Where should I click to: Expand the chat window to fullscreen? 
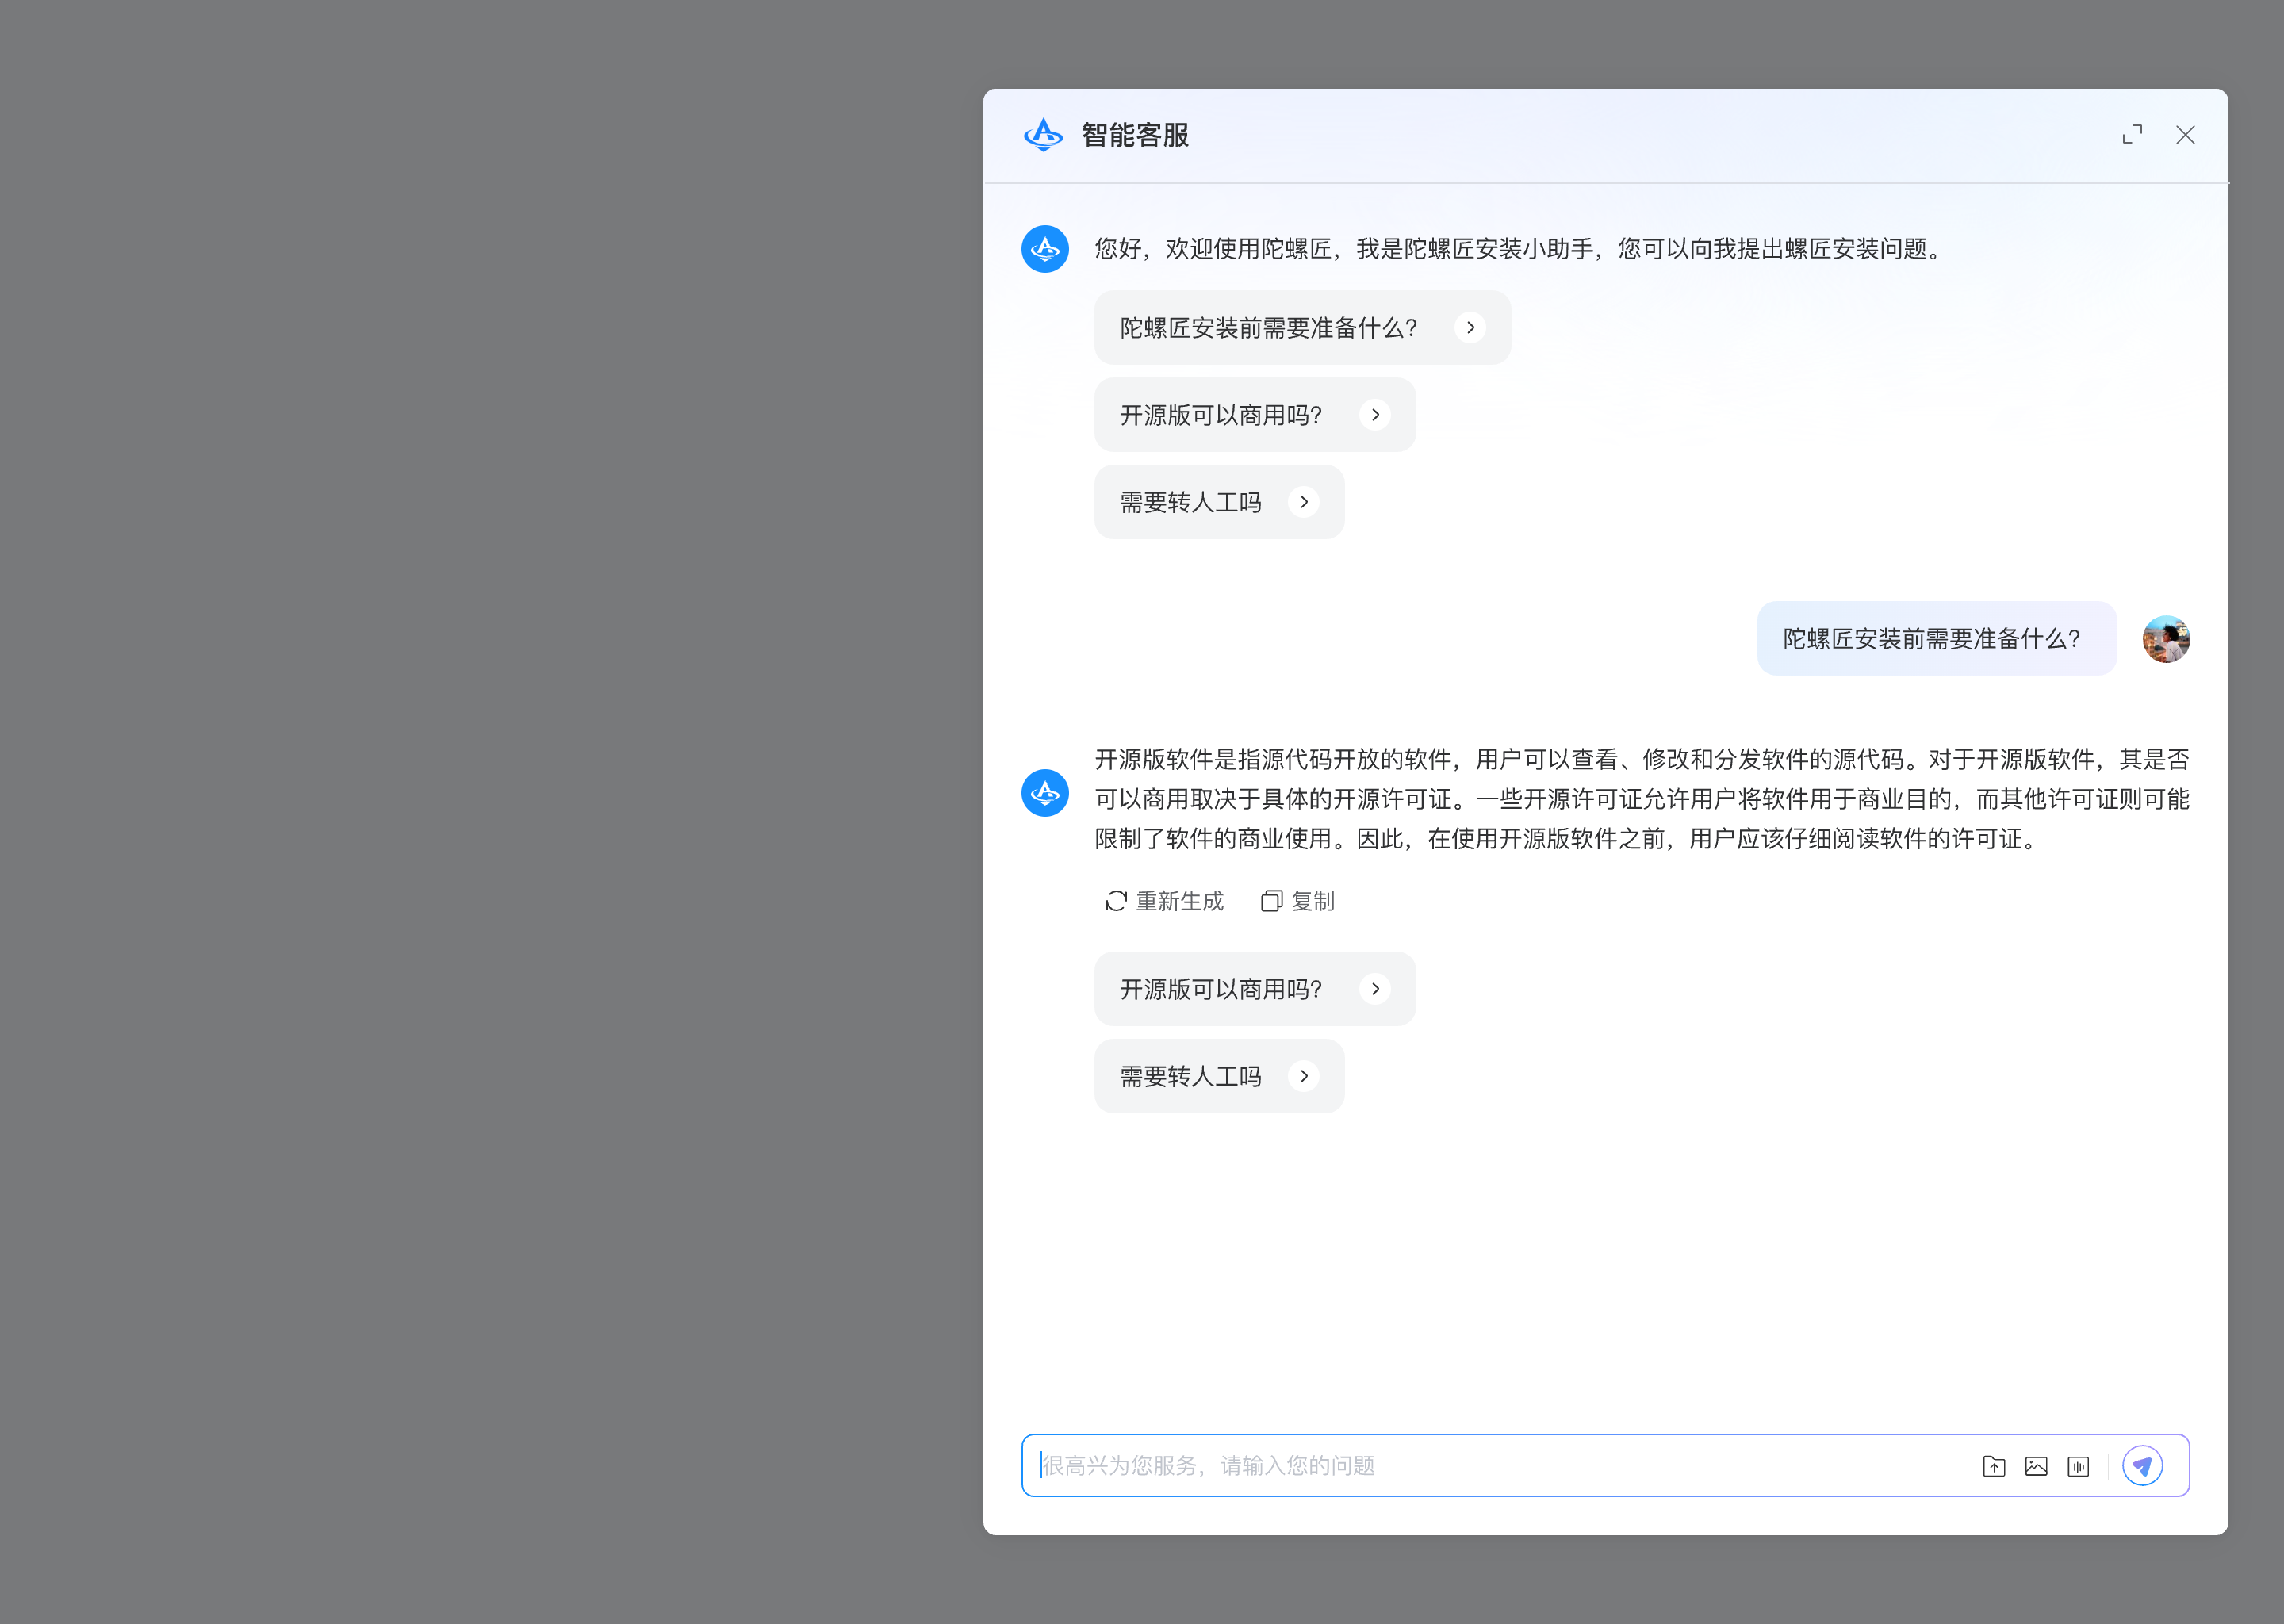pos(2132,134)
